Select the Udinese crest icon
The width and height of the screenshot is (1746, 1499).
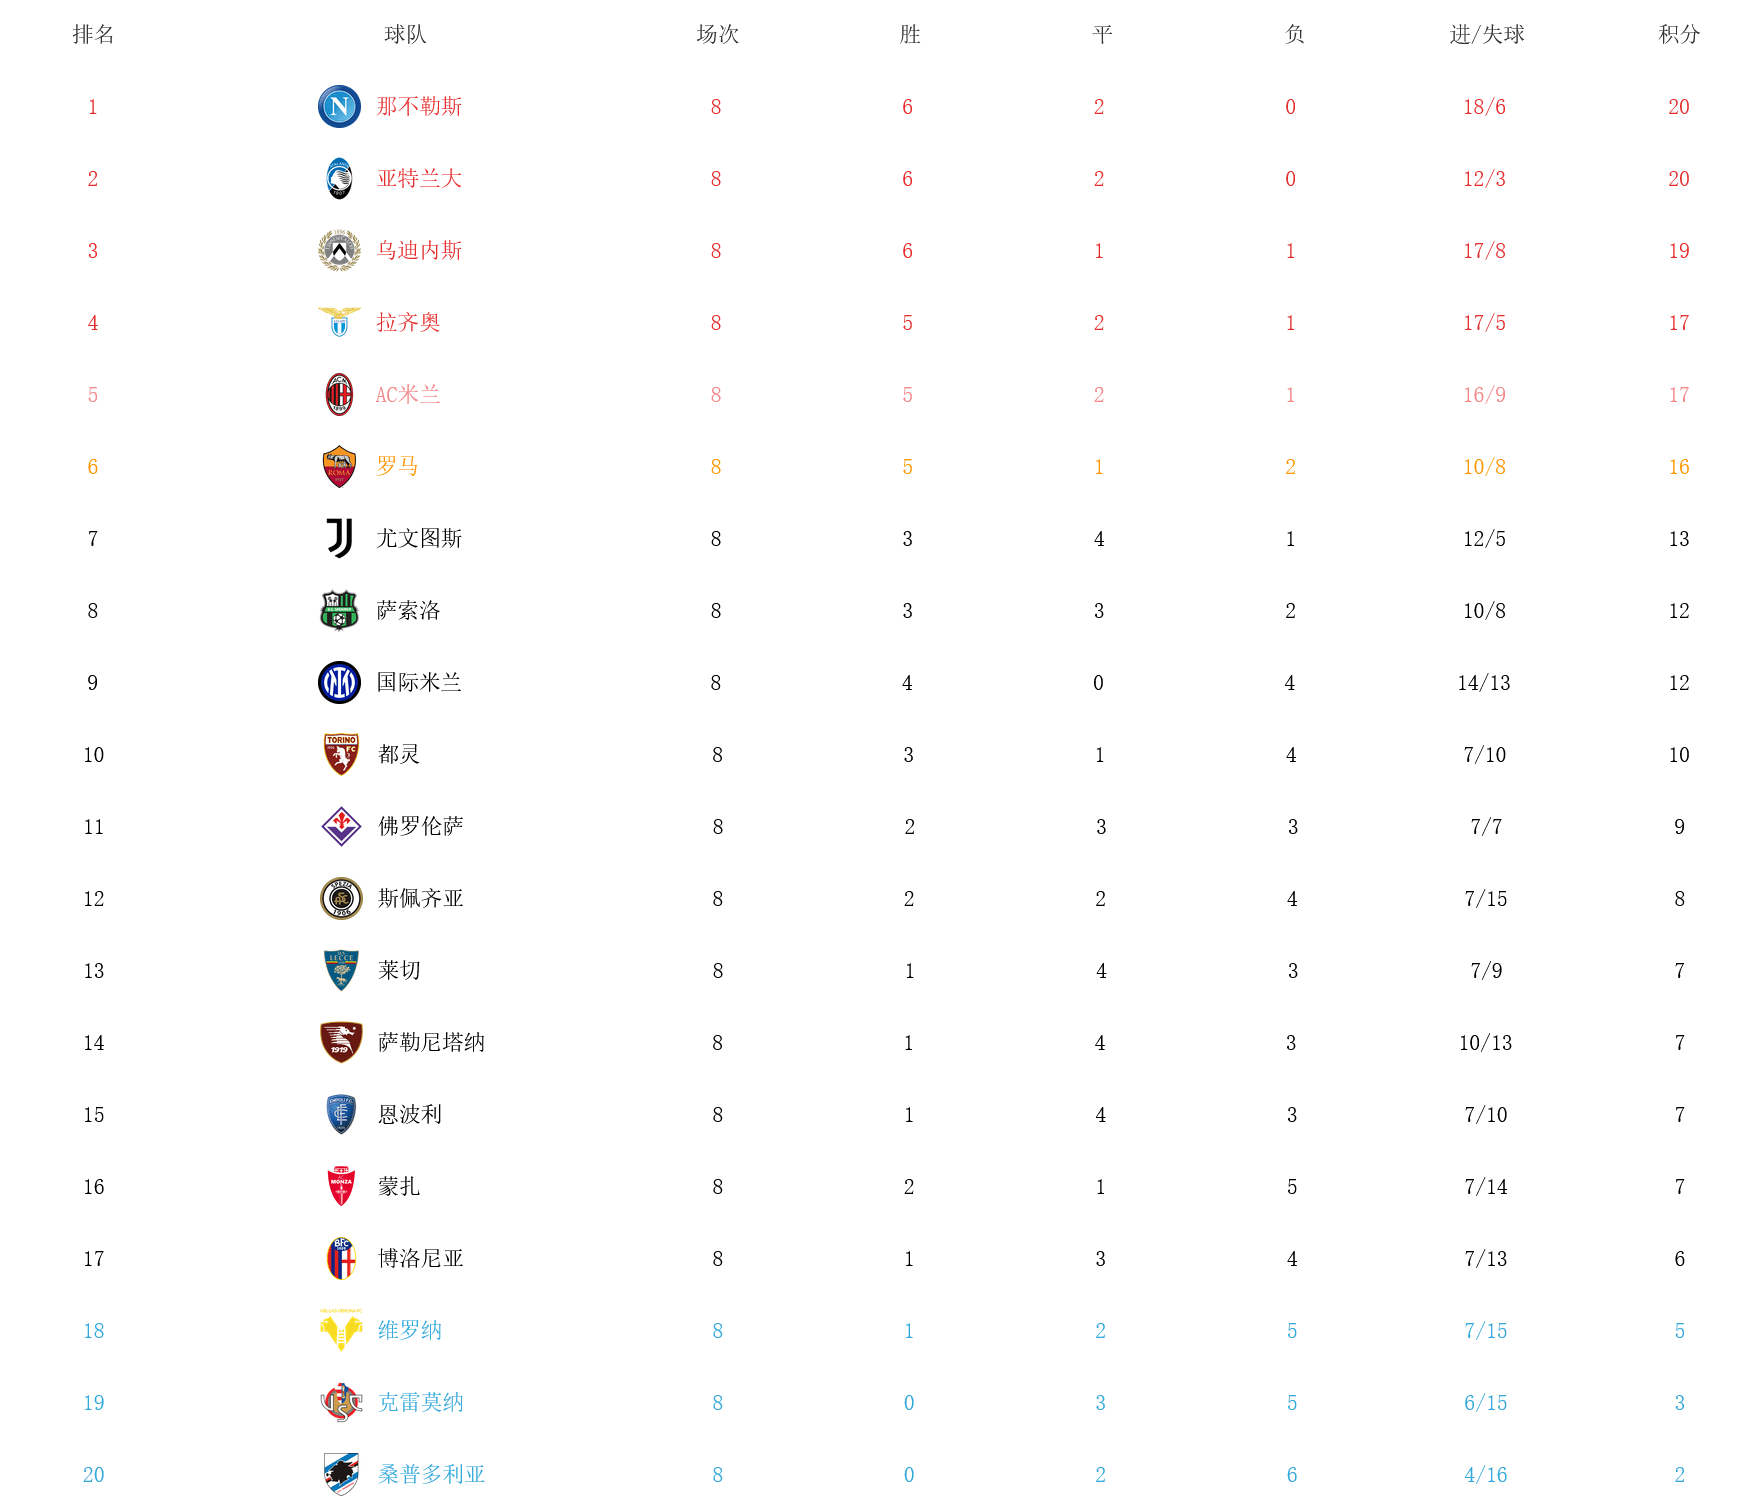point(339,250)
